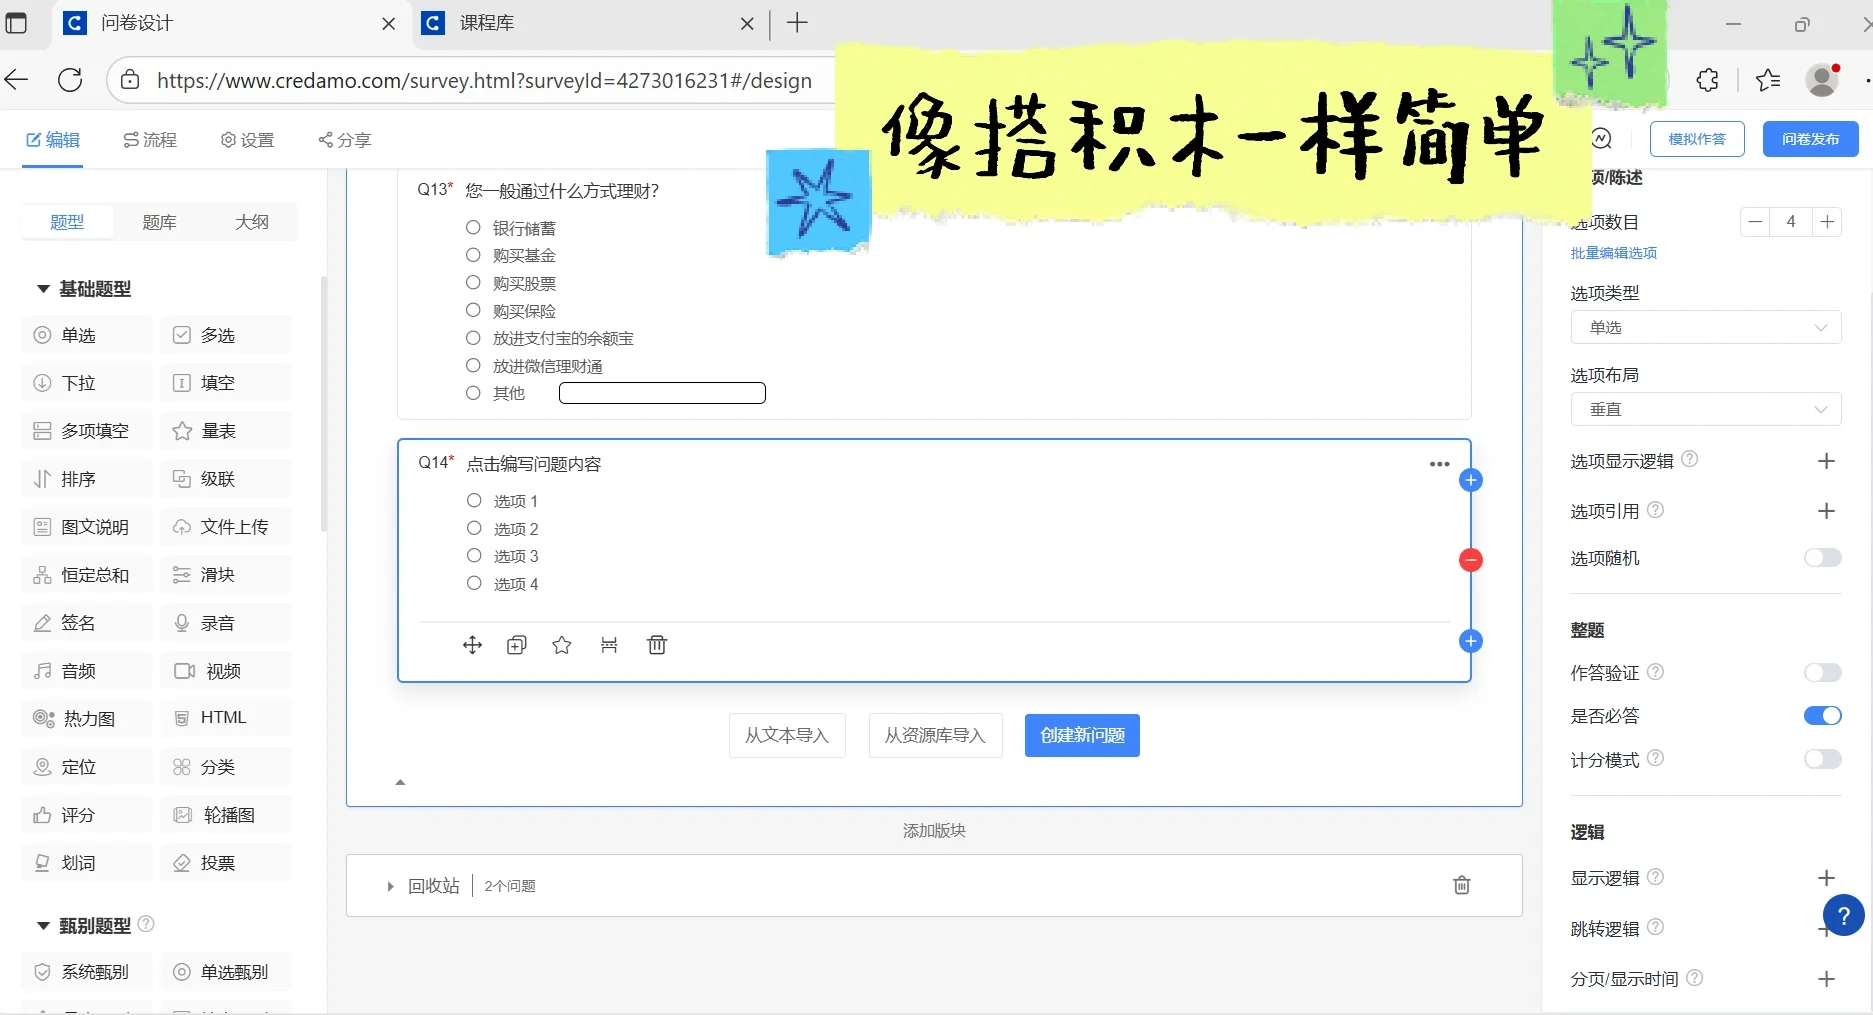
Task: Delete question Q14 using trash icon
Action: [x=657, y=645]
